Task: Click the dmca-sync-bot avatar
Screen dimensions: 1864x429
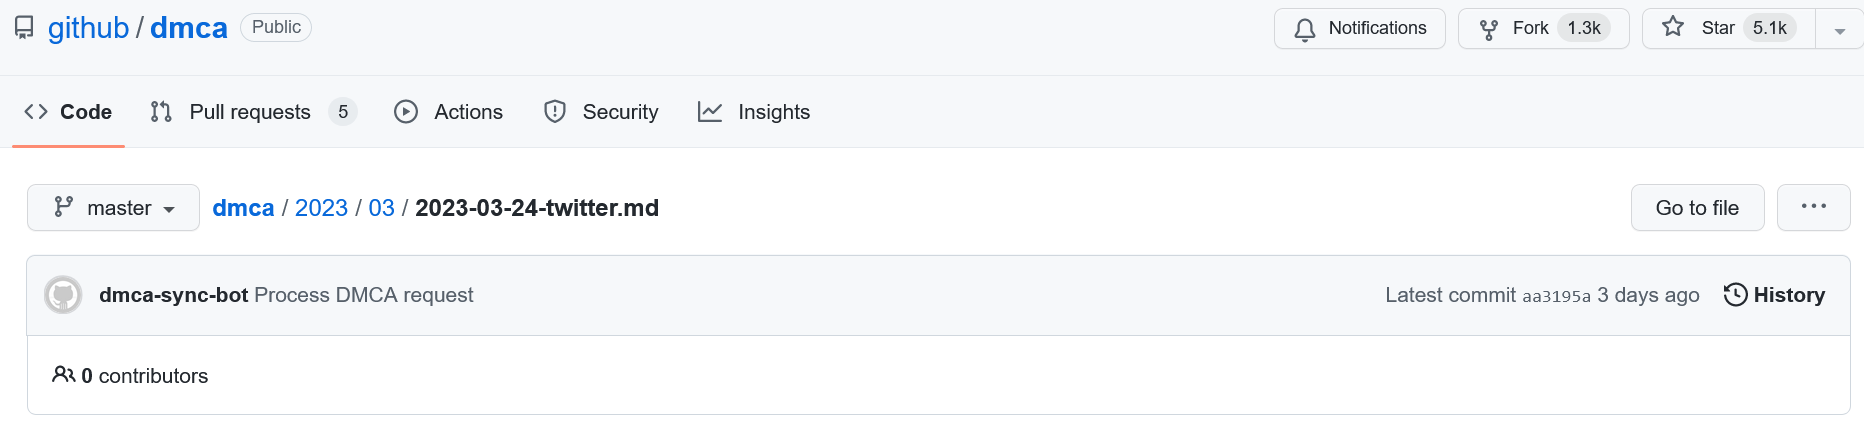Action: 63,295
